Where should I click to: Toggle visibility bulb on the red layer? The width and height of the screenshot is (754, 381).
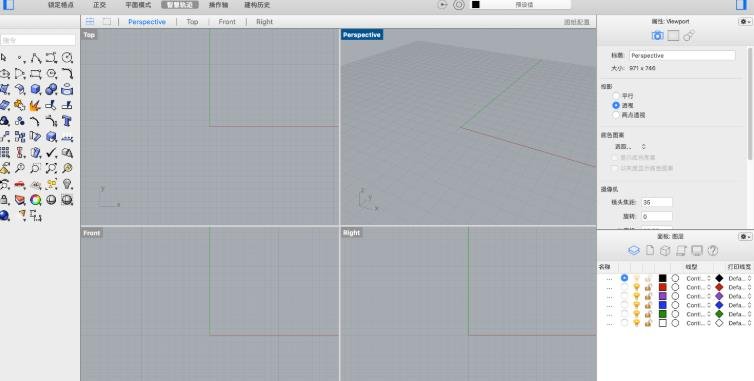pos(637,287)
